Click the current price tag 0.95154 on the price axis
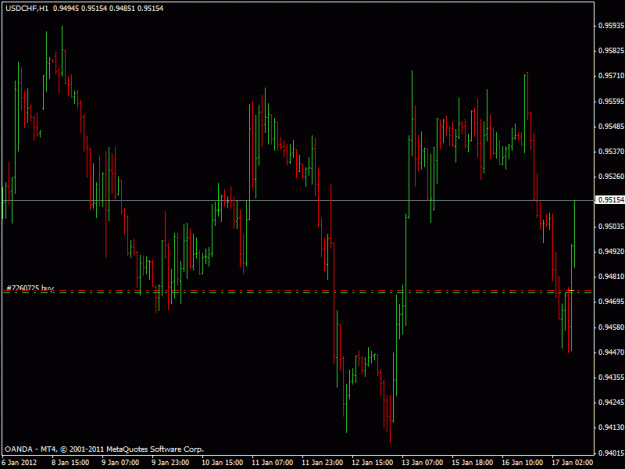Viewport: 625px width, 469px height. click(611, 200)
